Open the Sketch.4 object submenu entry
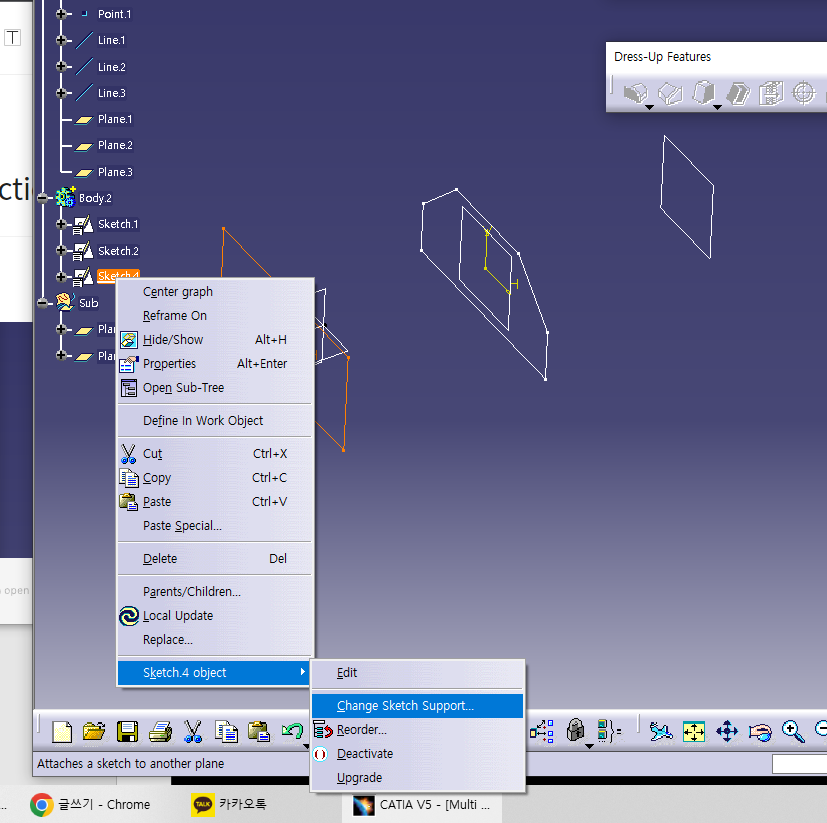The width and height of the screenshot is (827, 823). [x=214, y=673]
